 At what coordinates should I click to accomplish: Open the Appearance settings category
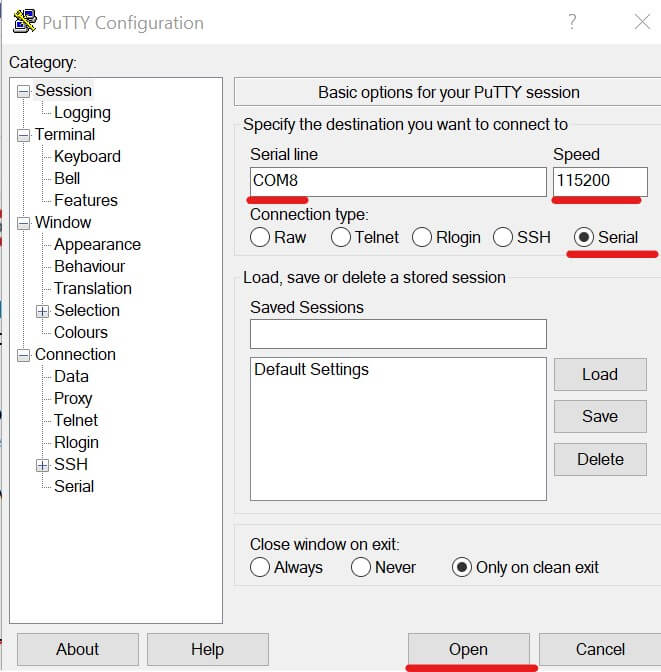97,244
